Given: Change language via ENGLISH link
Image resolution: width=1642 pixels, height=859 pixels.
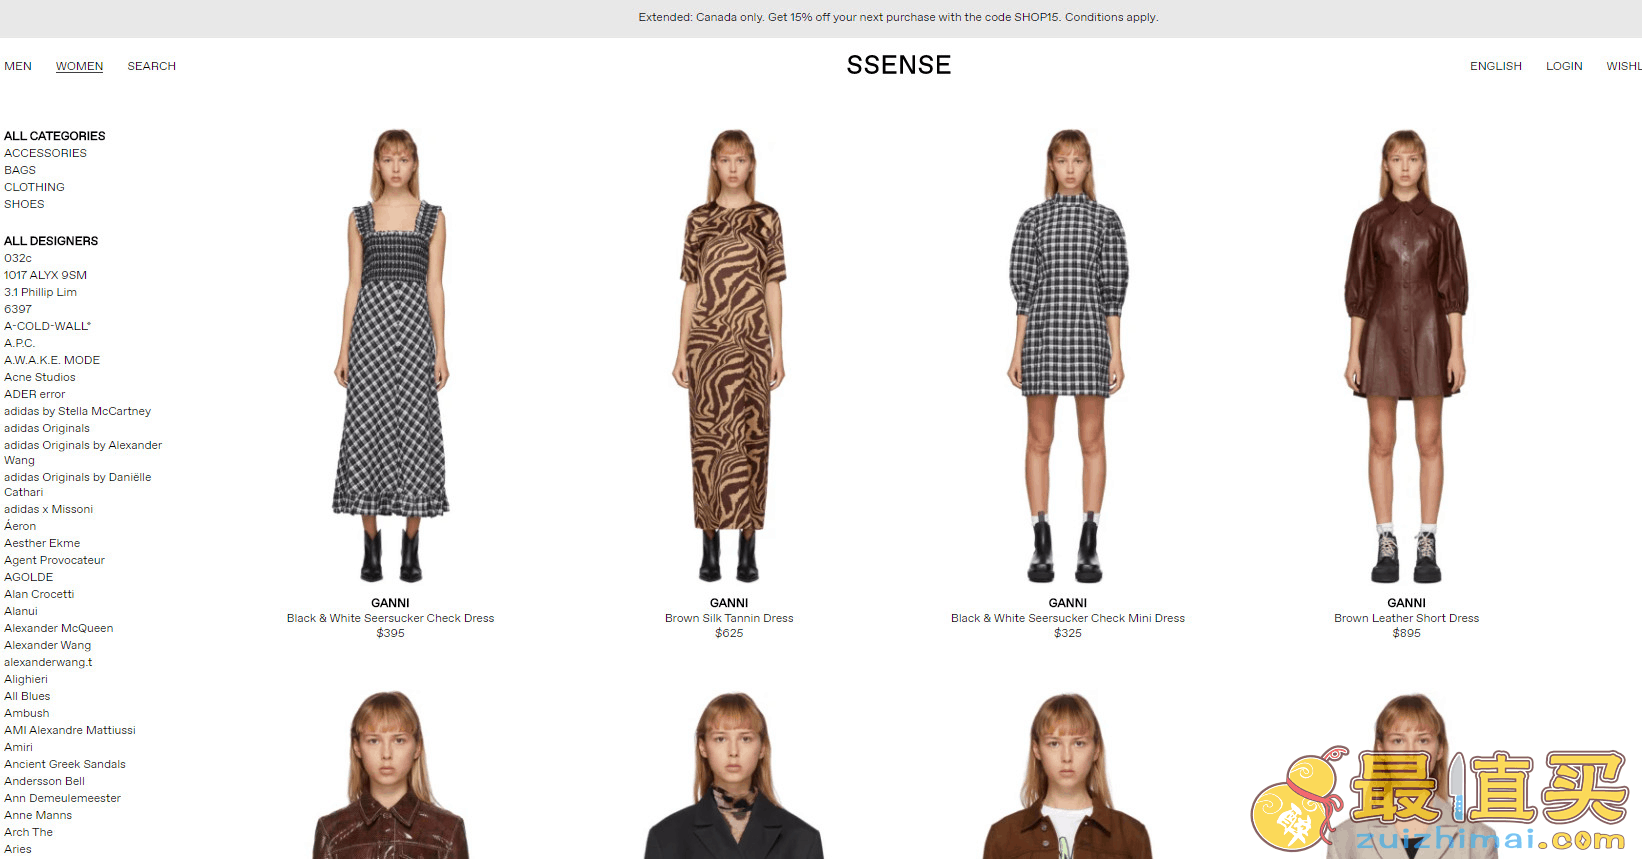Looking at the screenshot, I should [x=1495, y=66].
